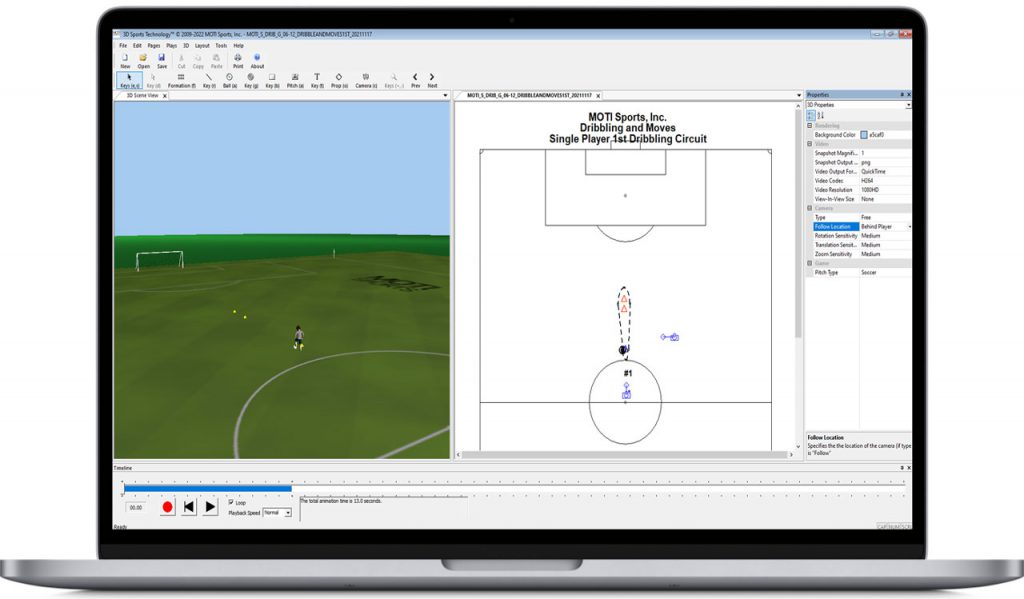This screenshot has height=599, width=1024.
Task: Click the pitch view horizontal scrollbar
Action: pyautogui.click(x=624, y=455)
